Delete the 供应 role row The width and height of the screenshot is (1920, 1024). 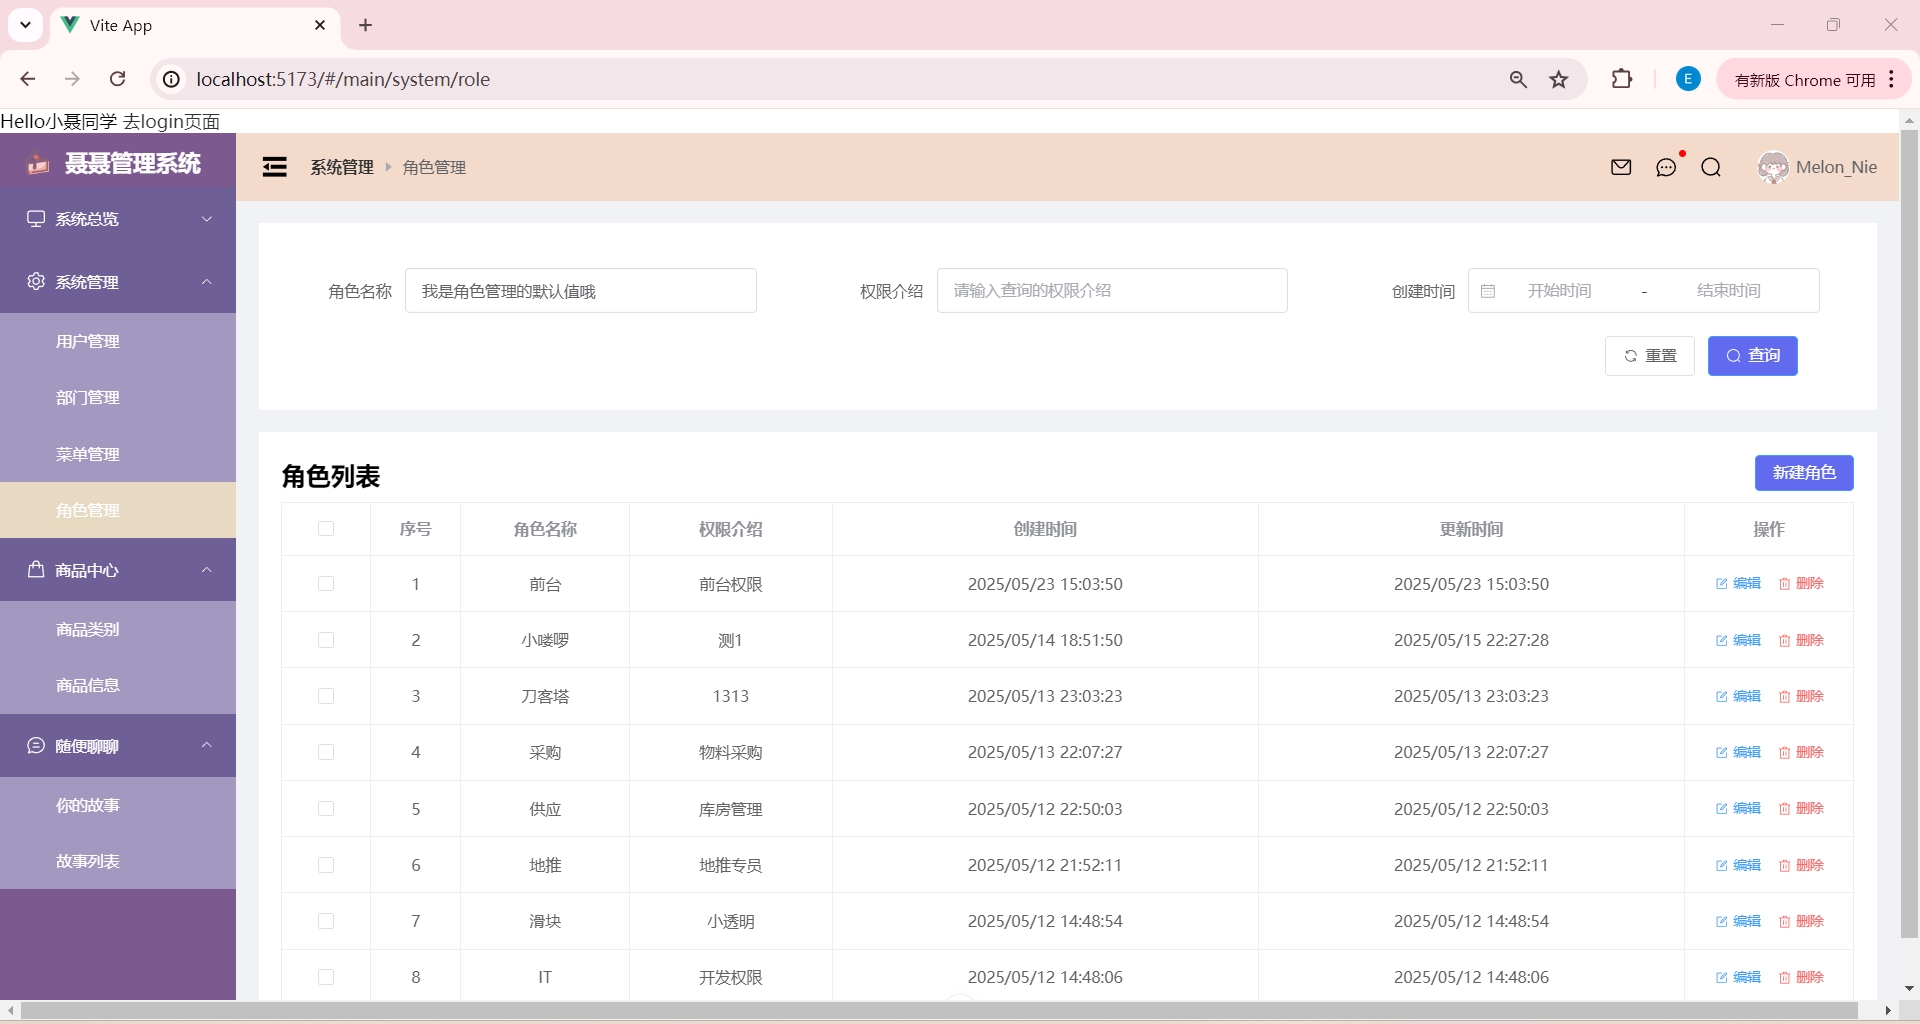click(x=1801, y=808)
